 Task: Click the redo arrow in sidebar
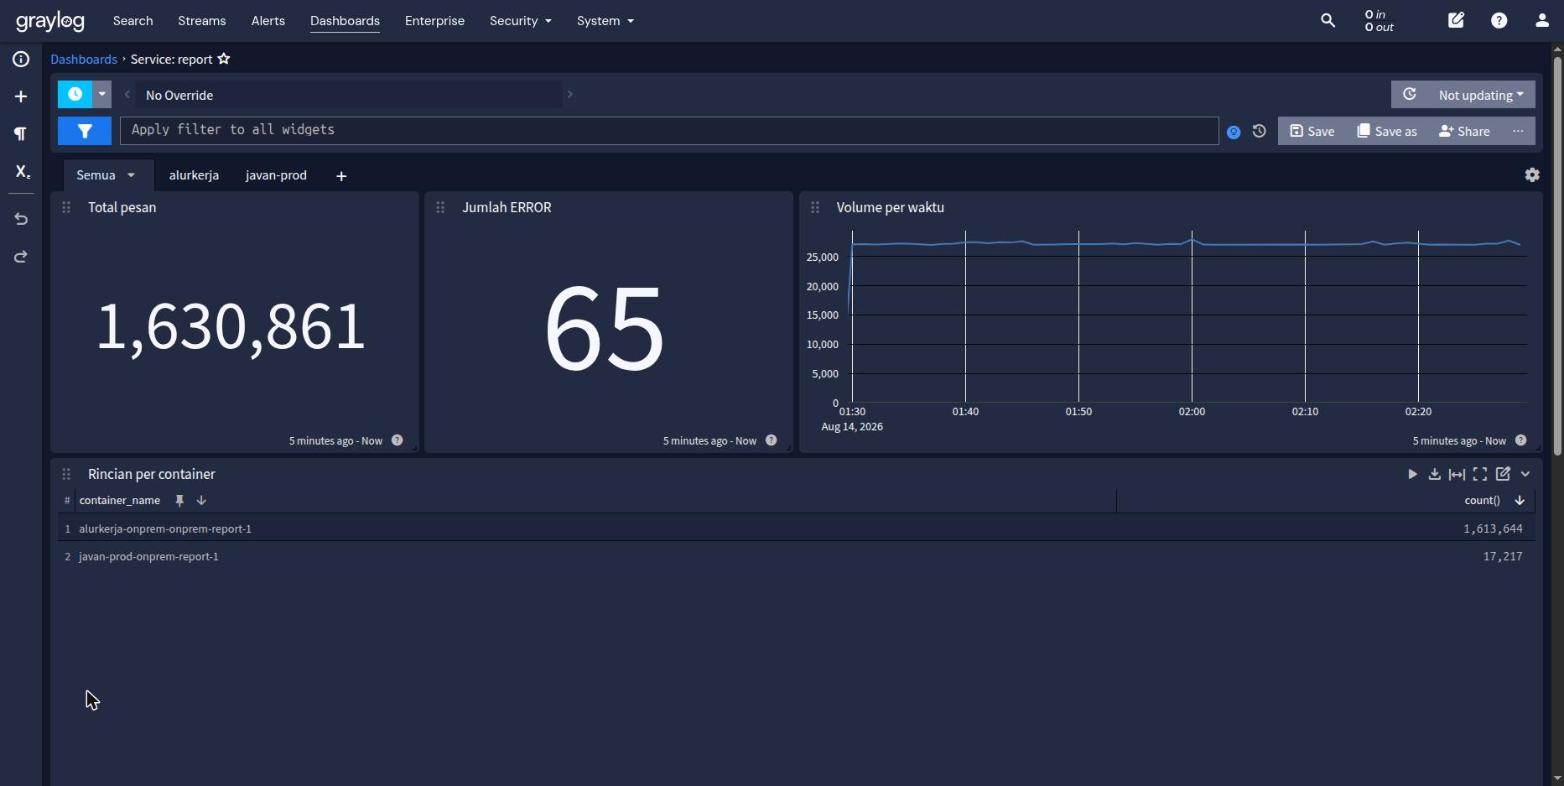pyautogui.click(x=20, y=257)
